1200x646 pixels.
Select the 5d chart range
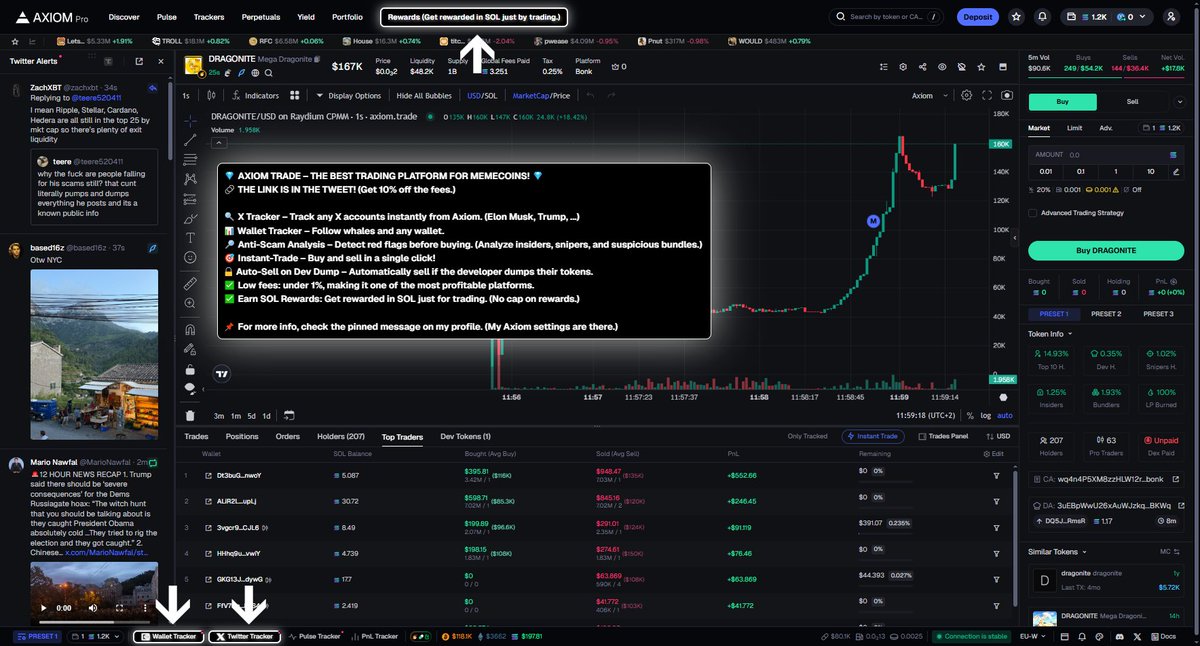pyautogui.click(x=251, y=415)
